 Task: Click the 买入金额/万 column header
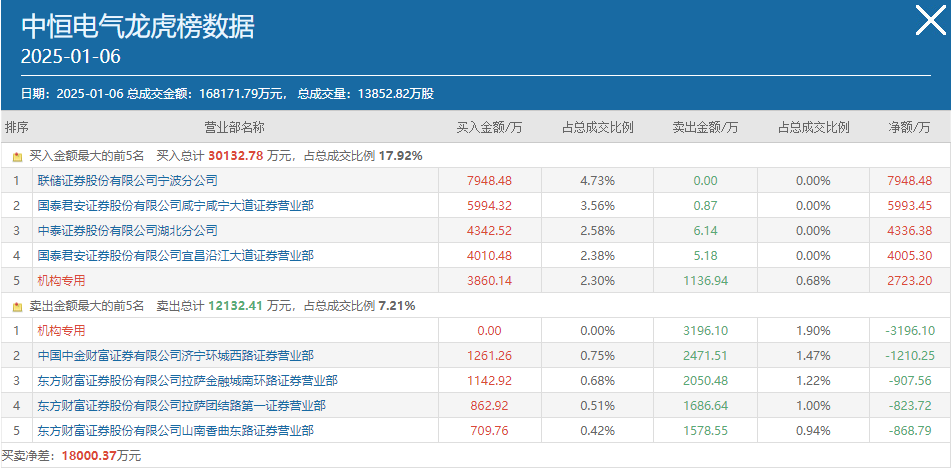point(489,127)
